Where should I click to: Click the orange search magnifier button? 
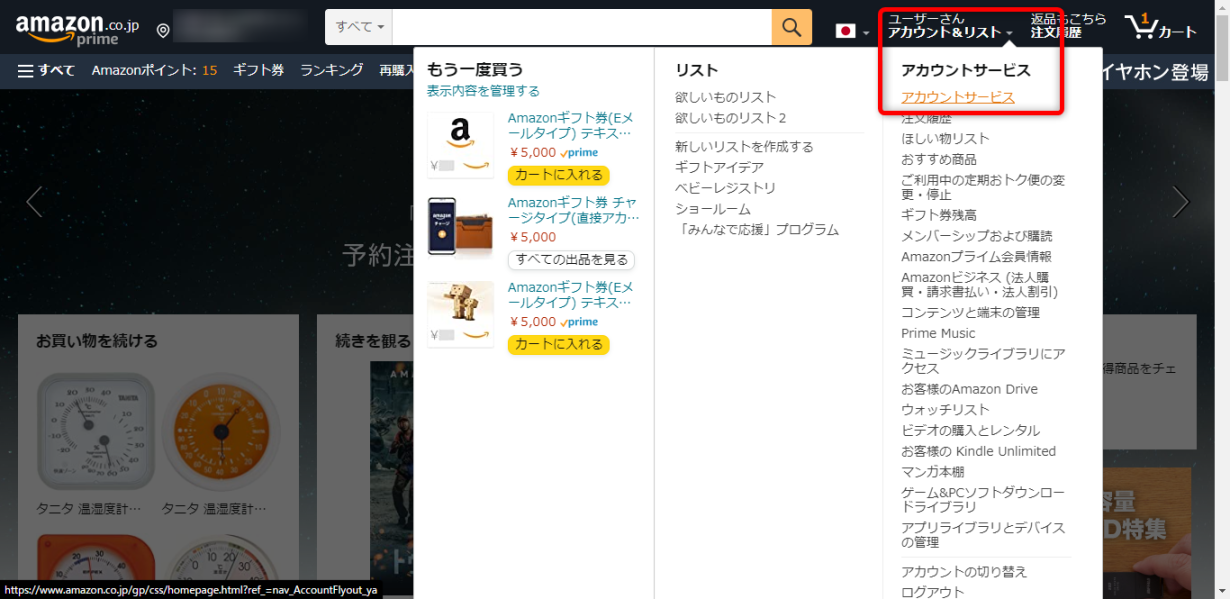click(791, 28)
